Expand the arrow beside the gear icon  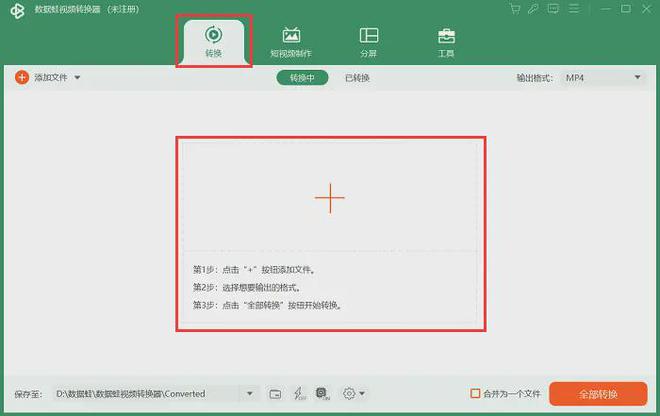[x=362, y=394]
